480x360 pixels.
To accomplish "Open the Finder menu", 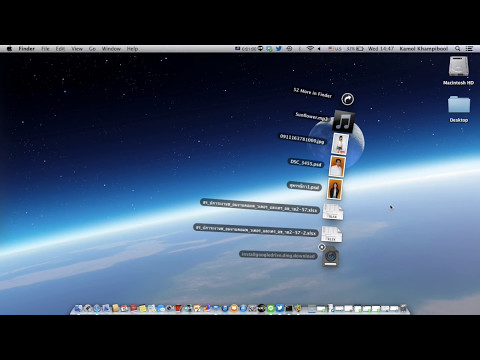I will [27, 49].
